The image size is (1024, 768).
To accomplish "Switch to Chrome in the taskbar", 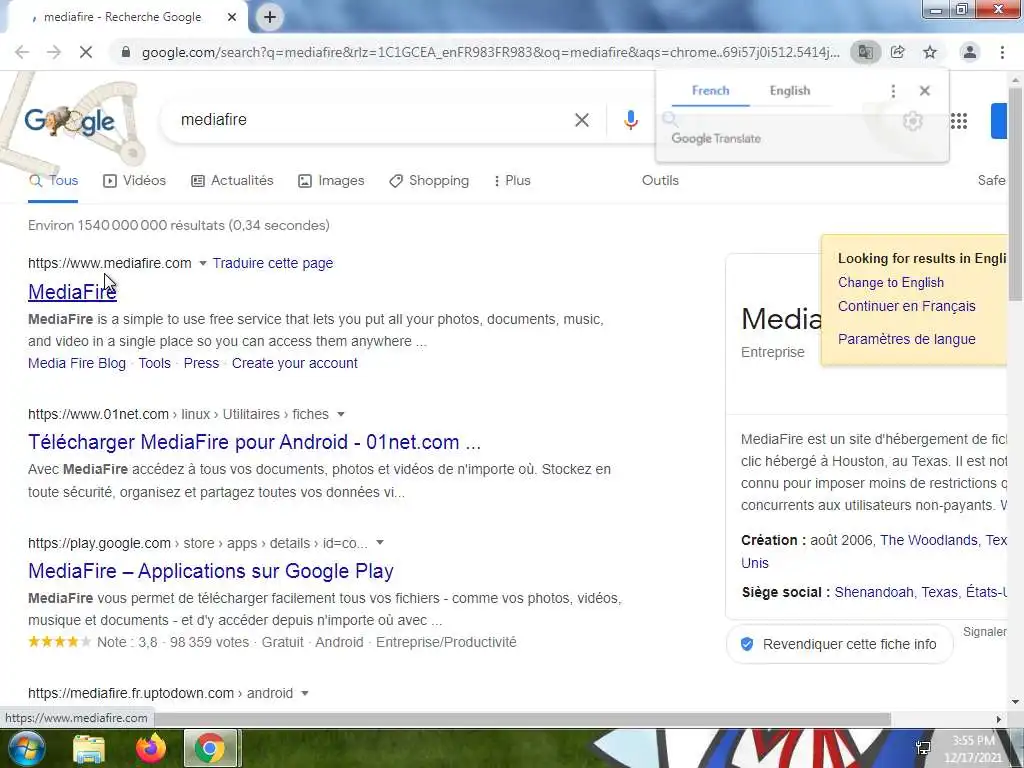I will [210, 748].
